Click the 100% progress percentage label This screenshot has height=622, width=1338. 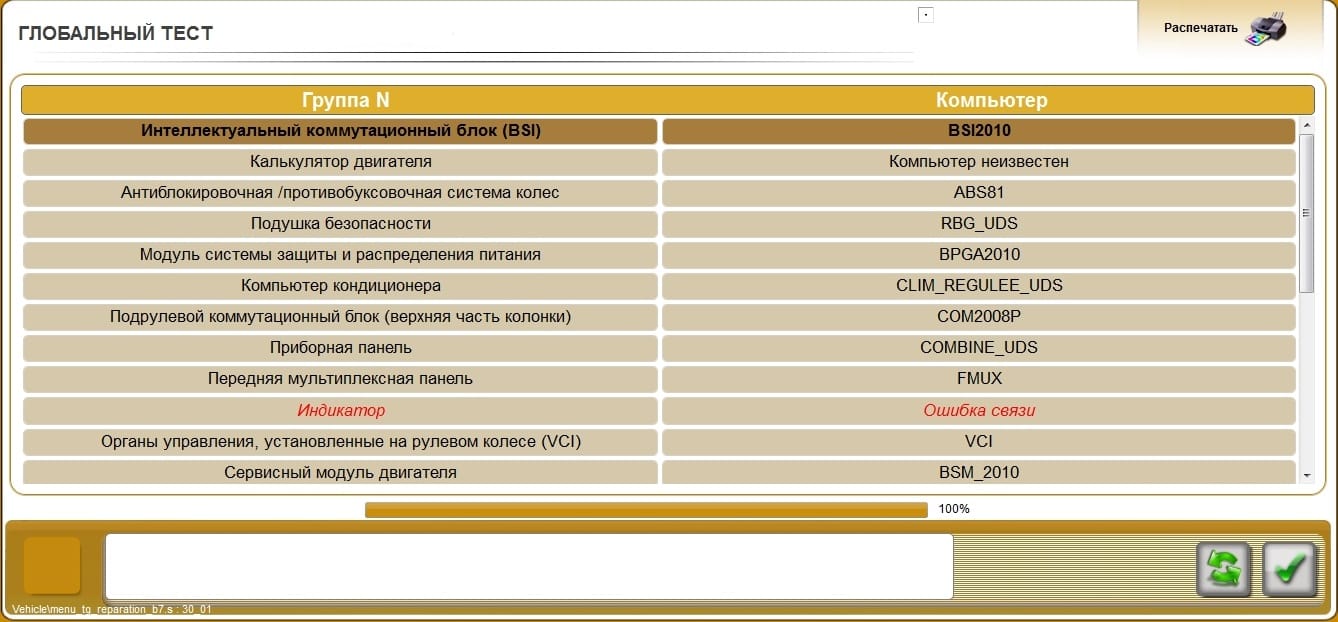click(x=954, y=509)
